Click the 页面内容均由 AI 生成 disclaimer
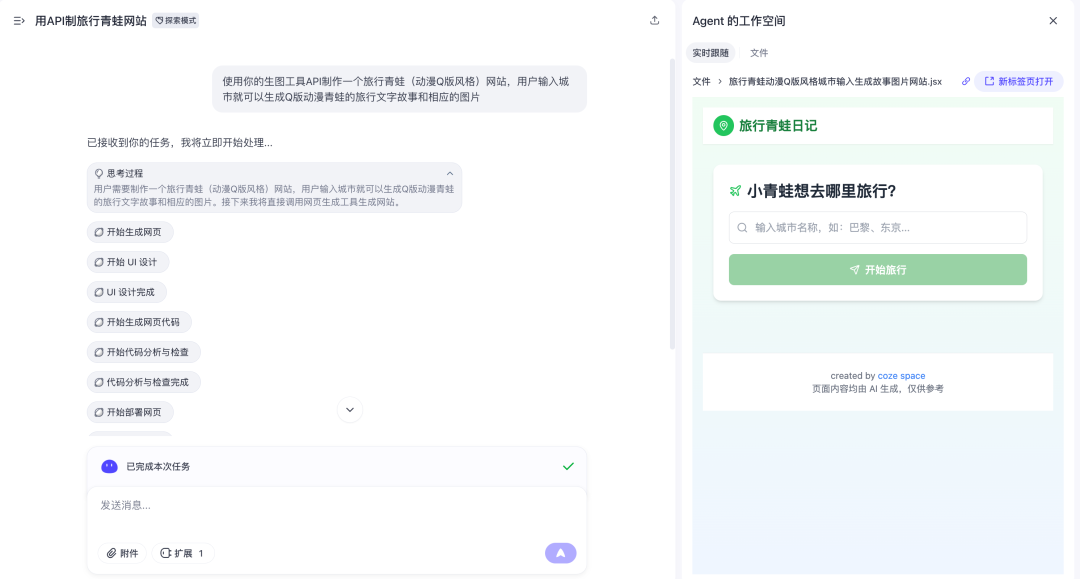Screen dimensions: 1080x579 [x=878, y=389]
